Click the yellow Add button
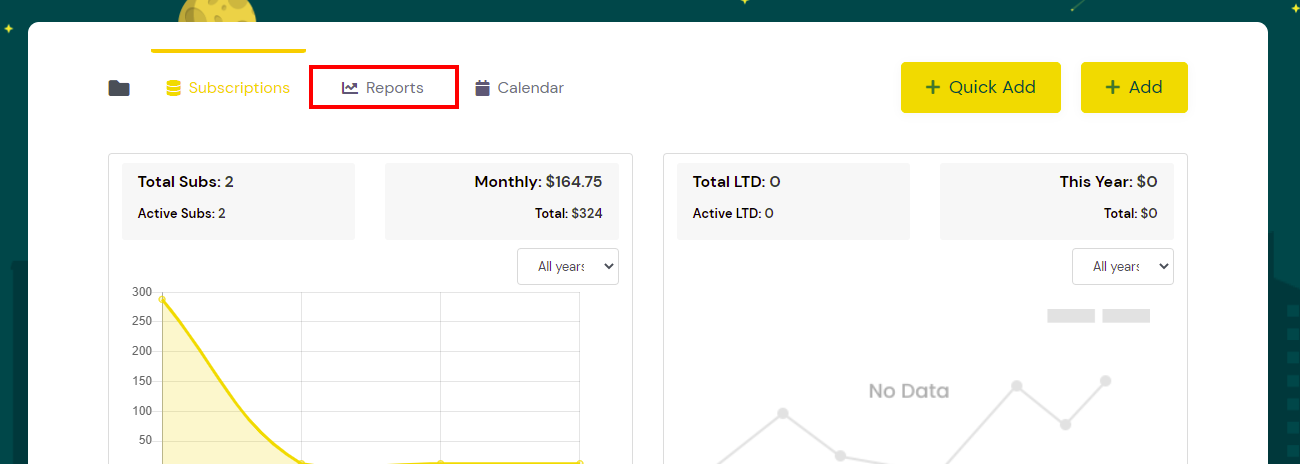 pos(1134,87)
